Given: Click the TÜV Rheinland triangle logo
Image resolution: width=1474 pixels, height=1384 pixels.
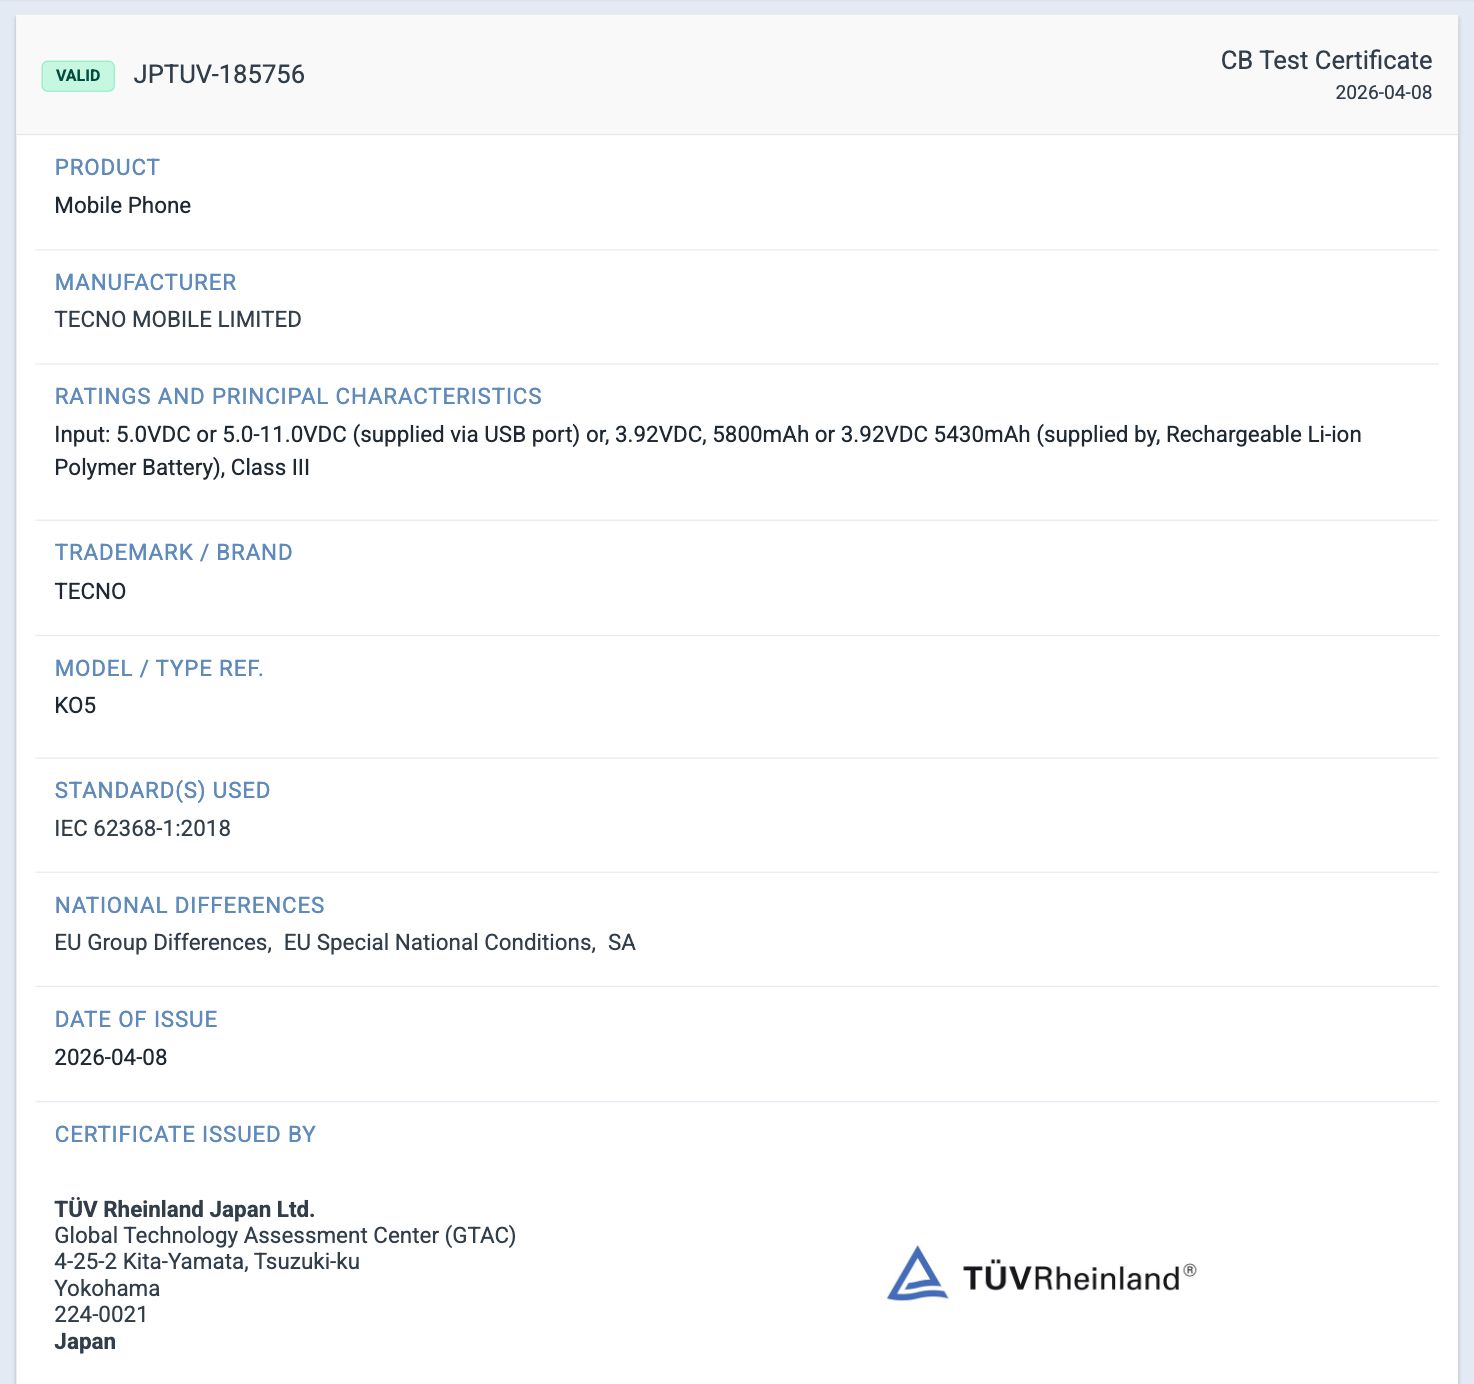Looking at the screenshot, I should click(x=917, y=1274).
